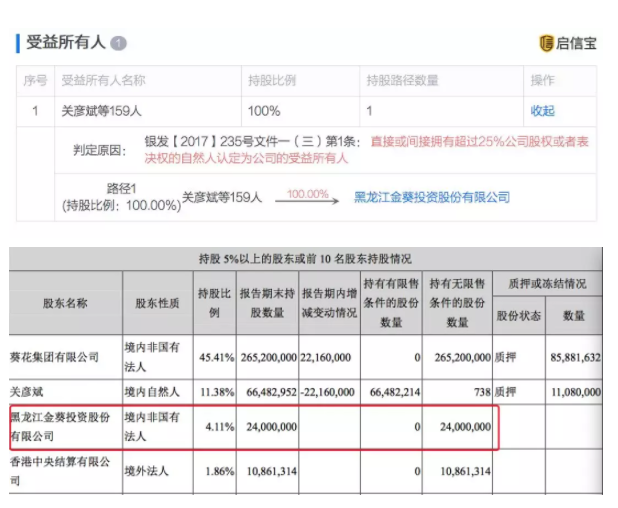Image resolution: width=618 pixels, height=508 pixels.
Task: Click the gray count badge beside 受益所有人
Action: 118,44
